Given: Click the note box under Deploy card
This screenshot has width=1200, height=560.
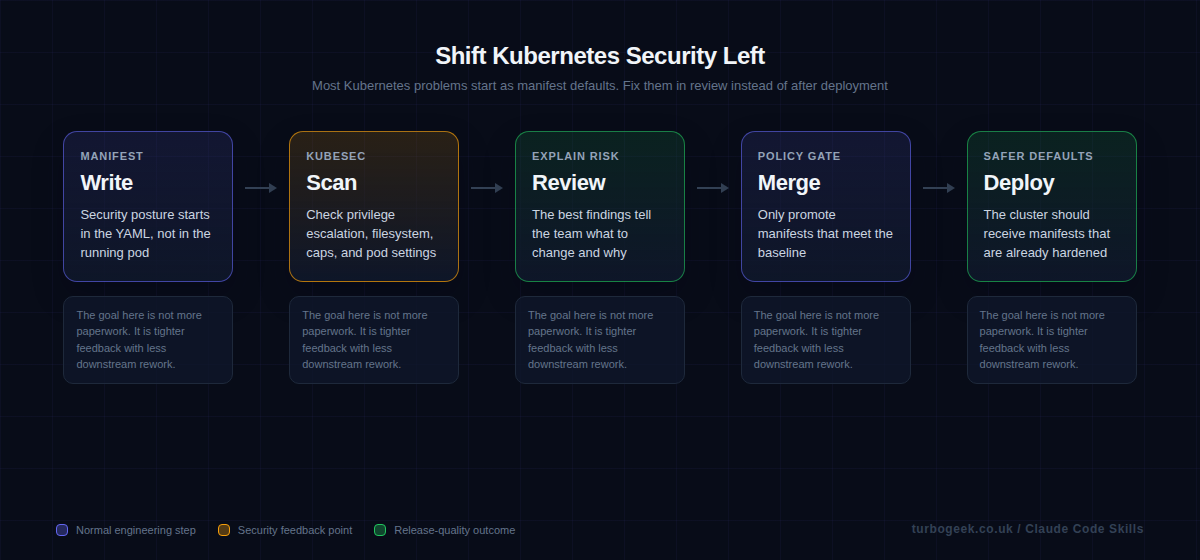Looking at the screenshot, I should [1052, 340].
